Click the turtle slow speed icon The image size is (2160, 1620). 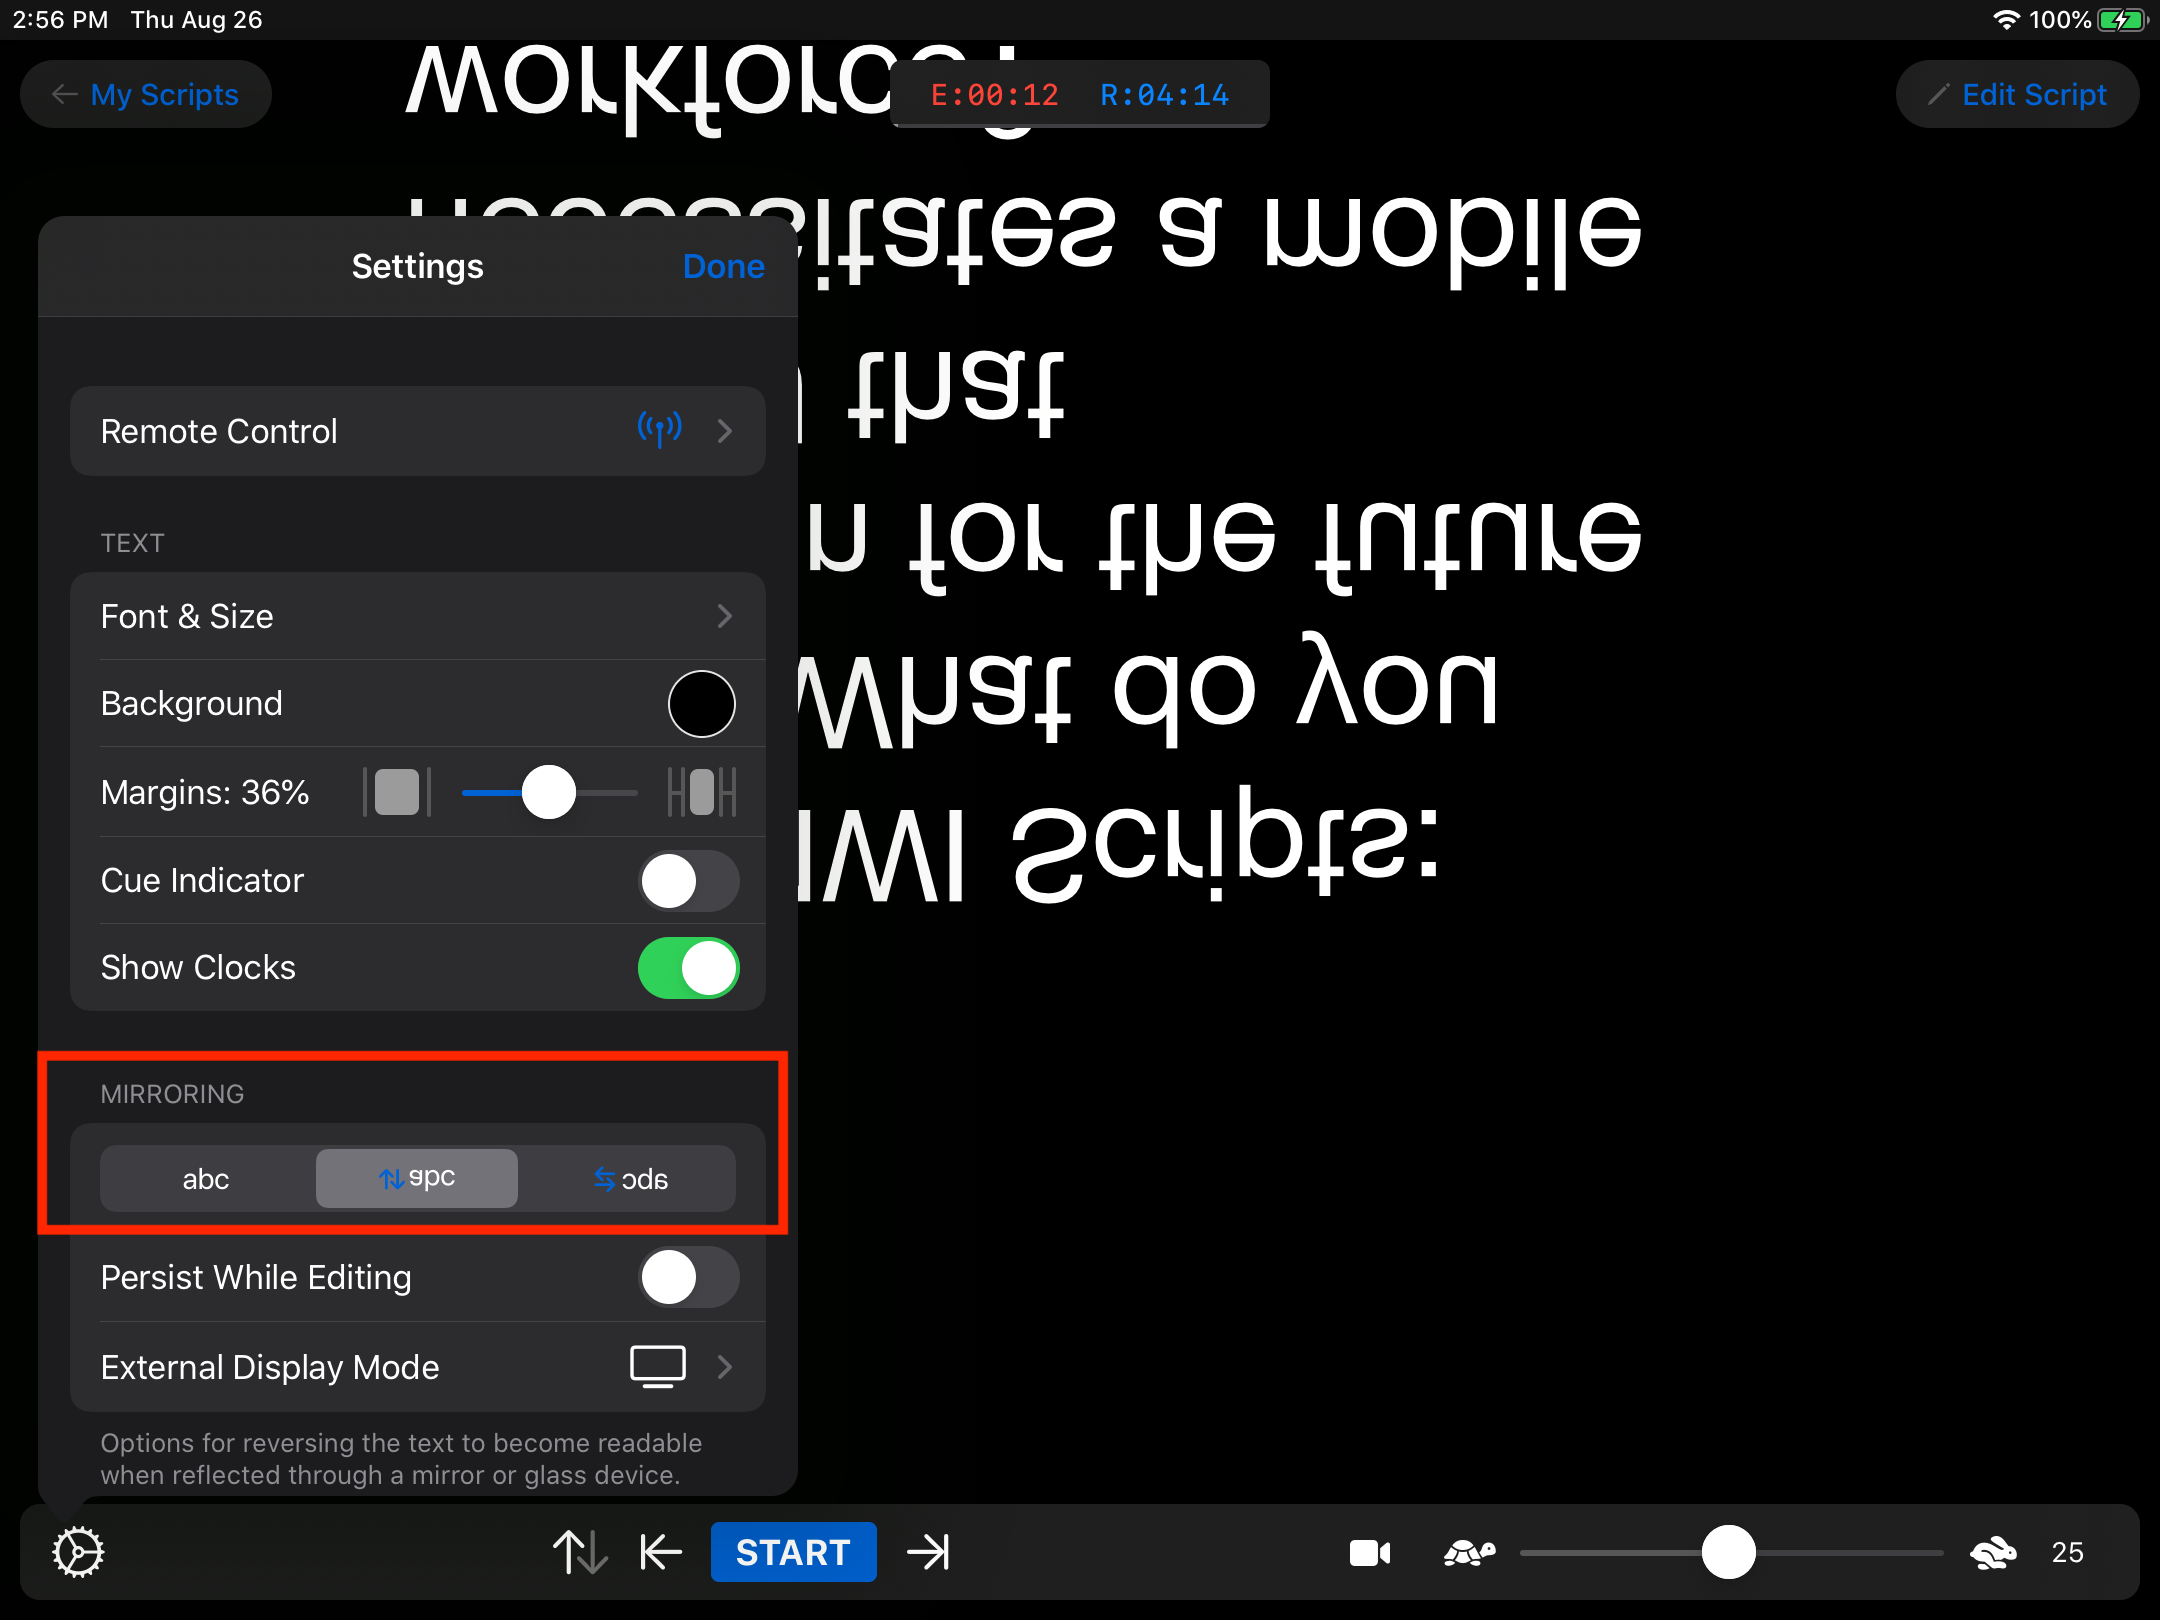(x=1469, y=1552)
